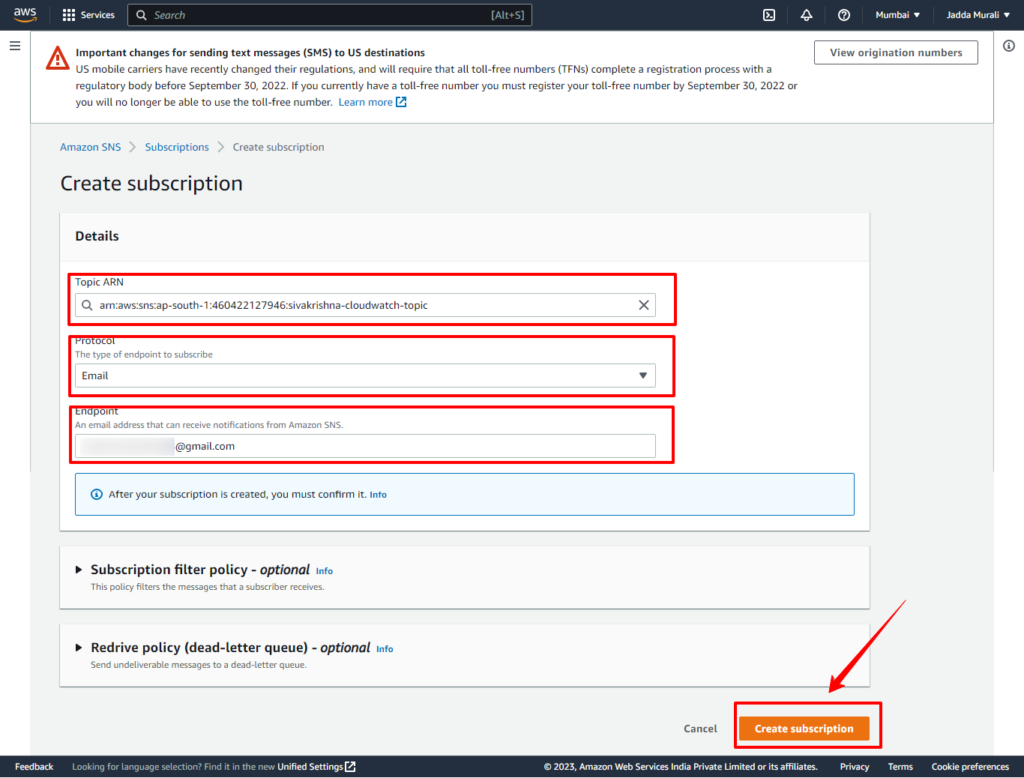Viewport: 1024px width, 778px height.
Task: Open the CloudShell terminal icon
Action: pos(769,15)
